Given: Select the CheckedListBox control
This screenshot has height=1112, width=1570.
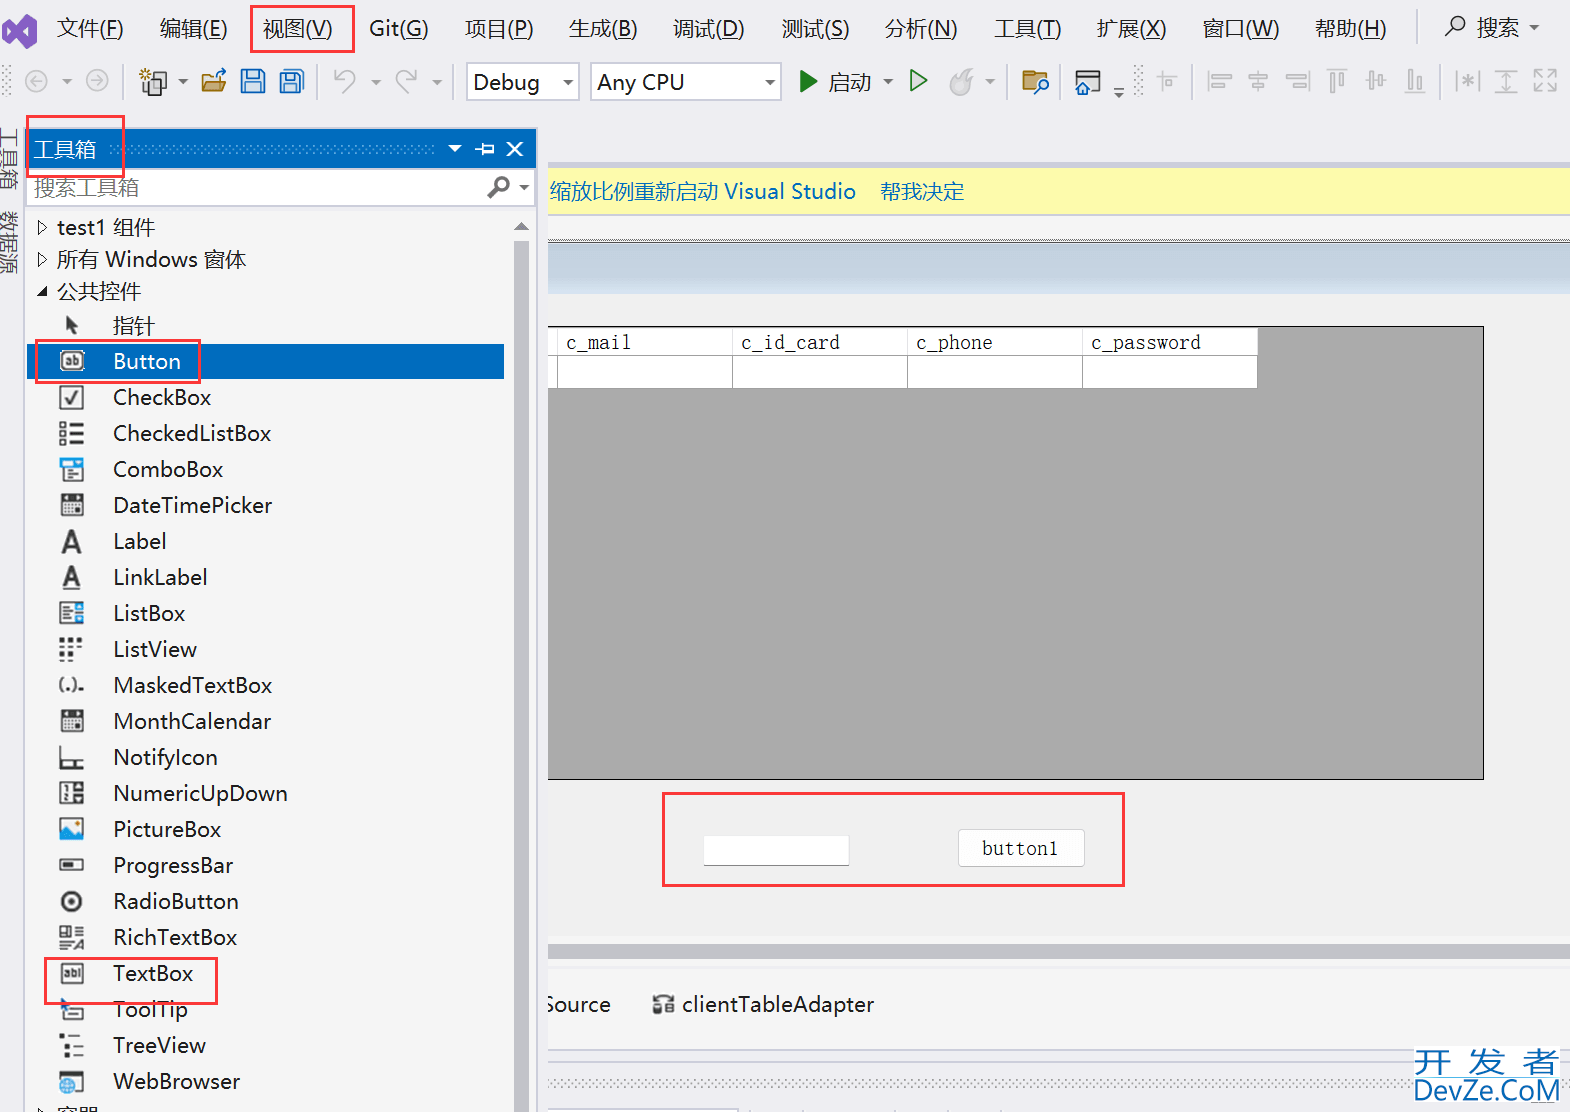Looking at the screenshot, I should click(x=265, y=433).
